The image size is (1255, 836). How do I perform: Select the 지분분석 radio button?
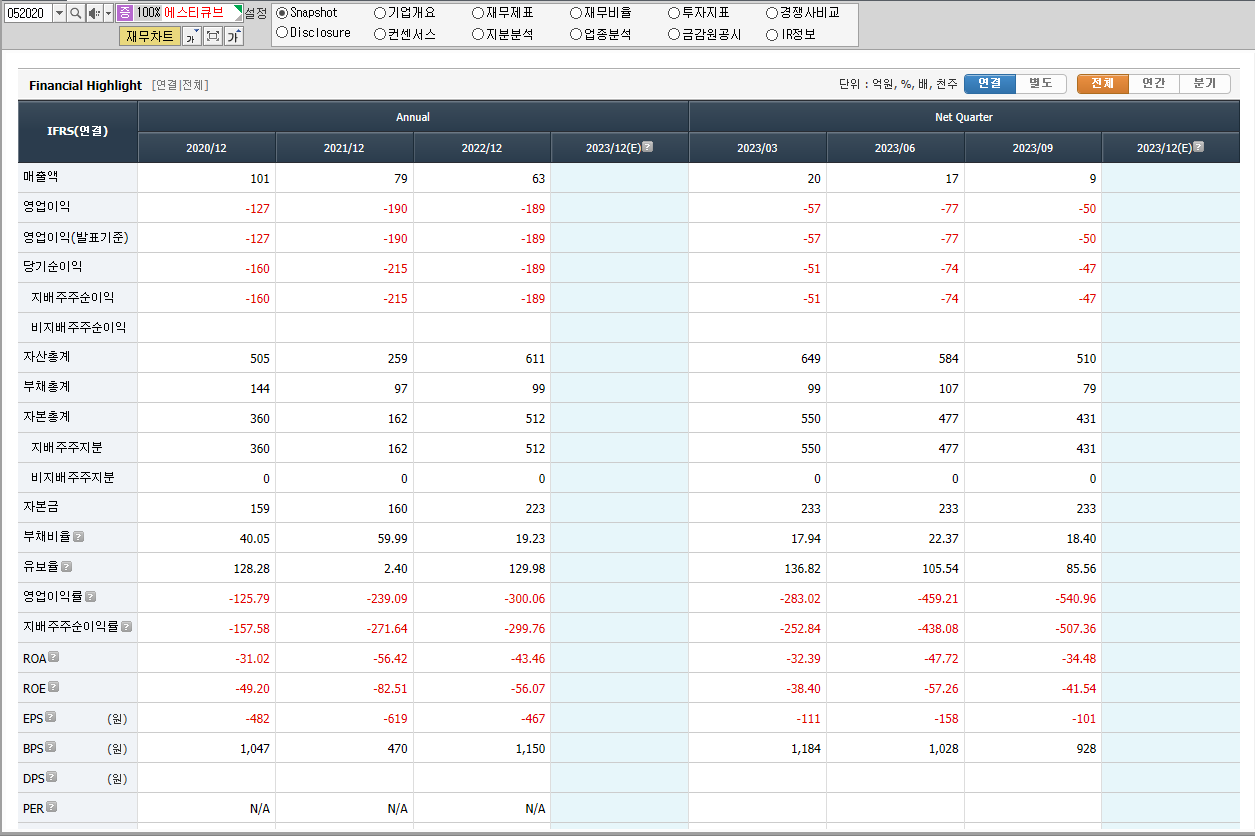click(478, 33)
